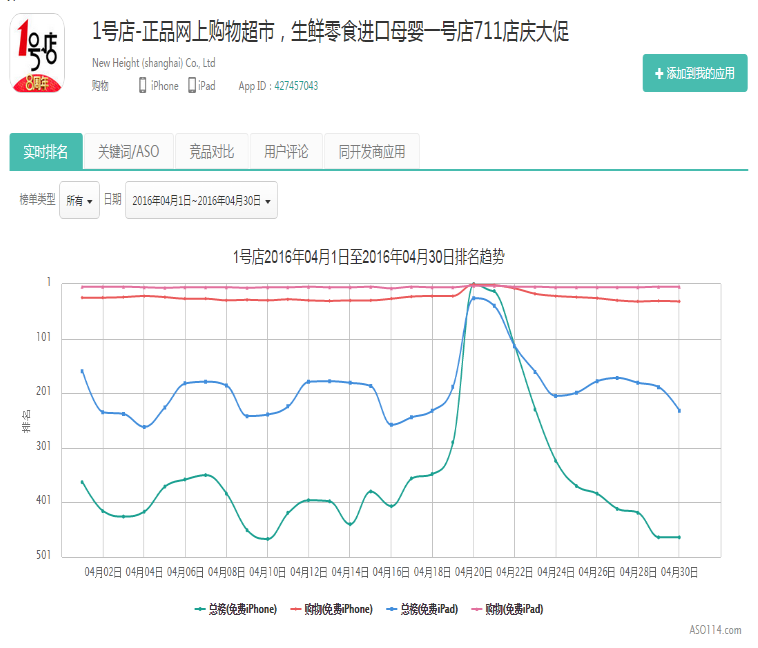The height and width of the screenshot is (648, 758).
Task: Click the 1号店 app logo icon
Action: 37,53
